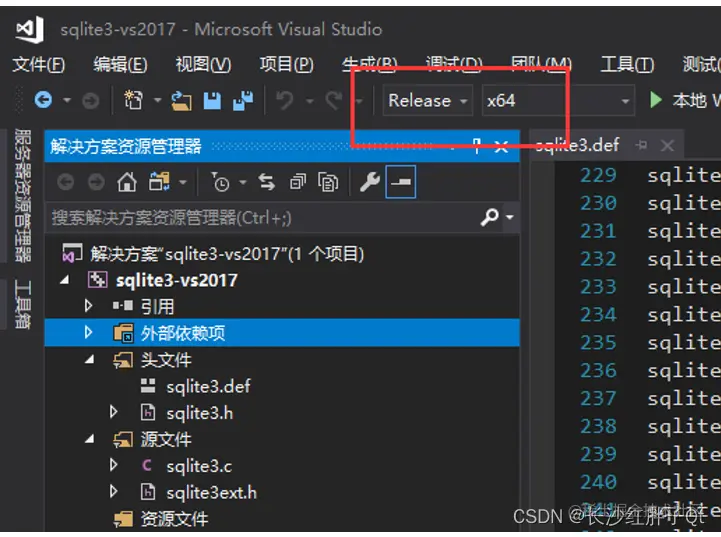The image size is (721, 537).
Task: Save the current file with floppy icon
Action: pos(212,101)
